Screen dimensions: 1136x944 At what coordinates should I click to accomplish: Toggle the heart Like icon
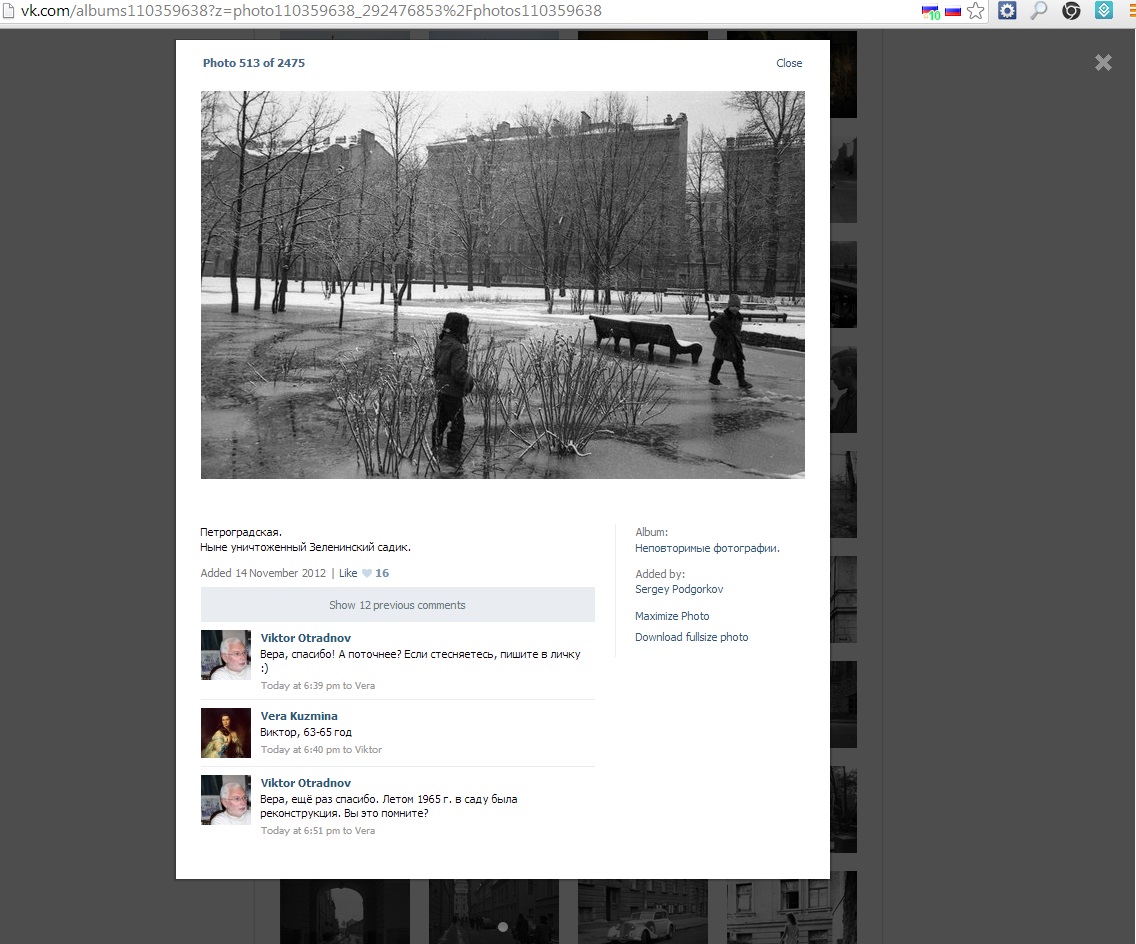pyautogui.click(x=366, y=574)
